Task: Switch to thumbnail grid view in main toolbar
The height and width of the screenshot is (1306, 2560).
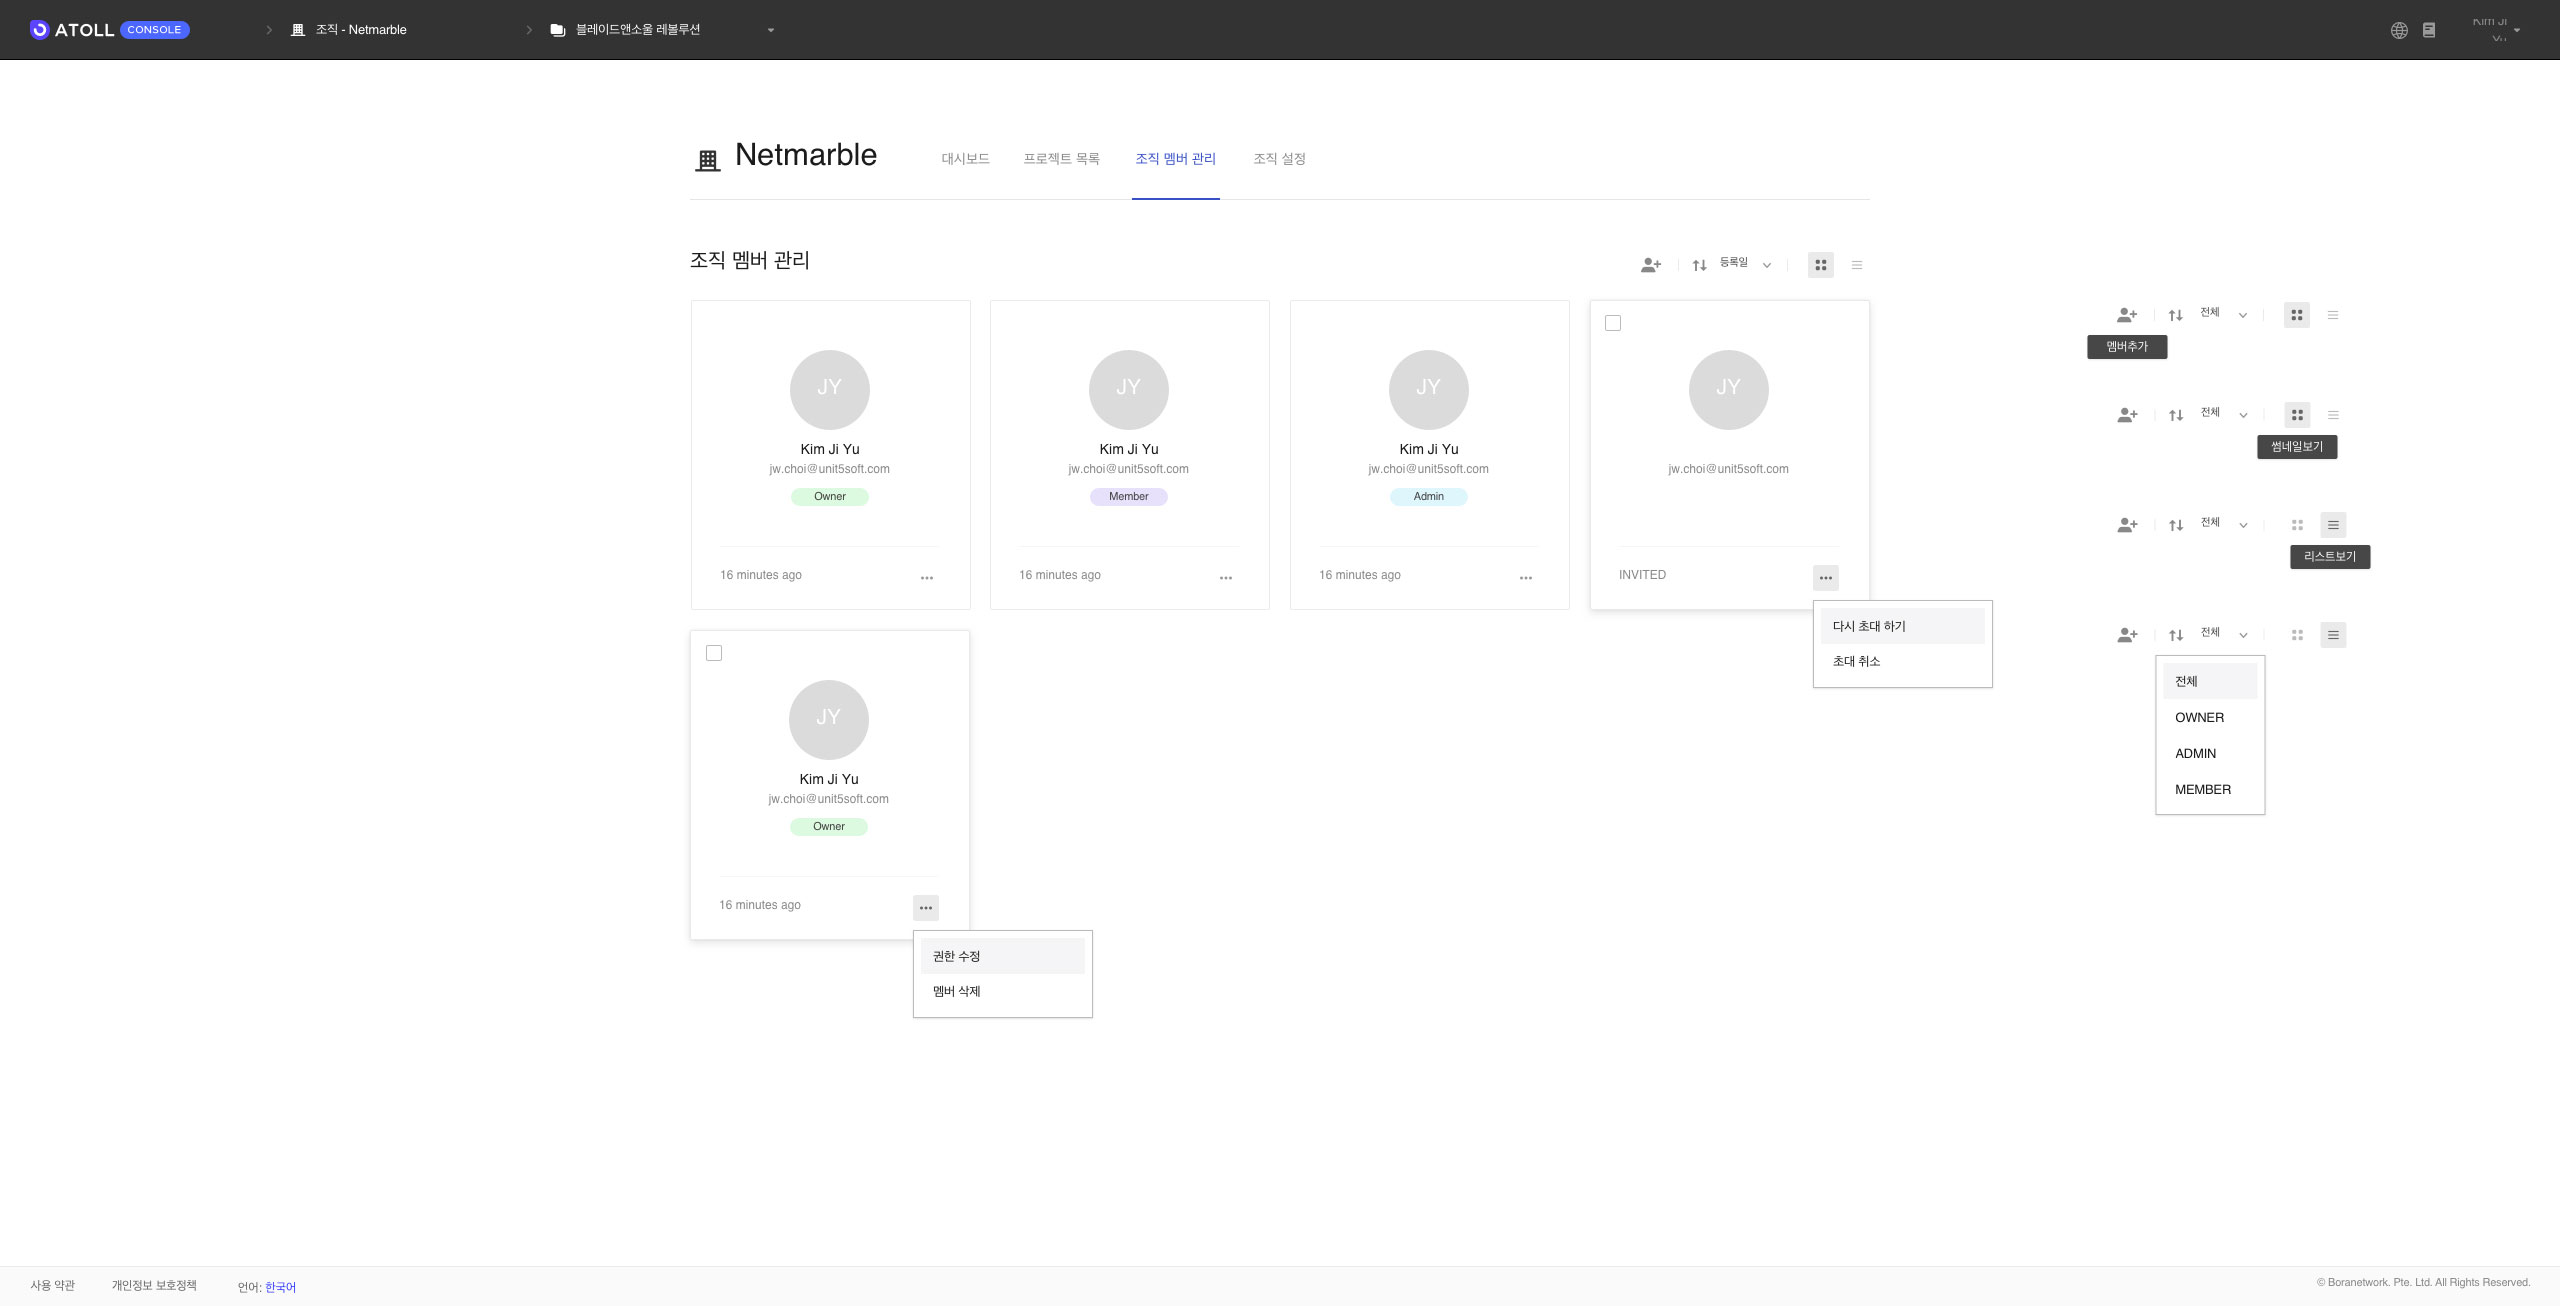Action: (1820, 265)
